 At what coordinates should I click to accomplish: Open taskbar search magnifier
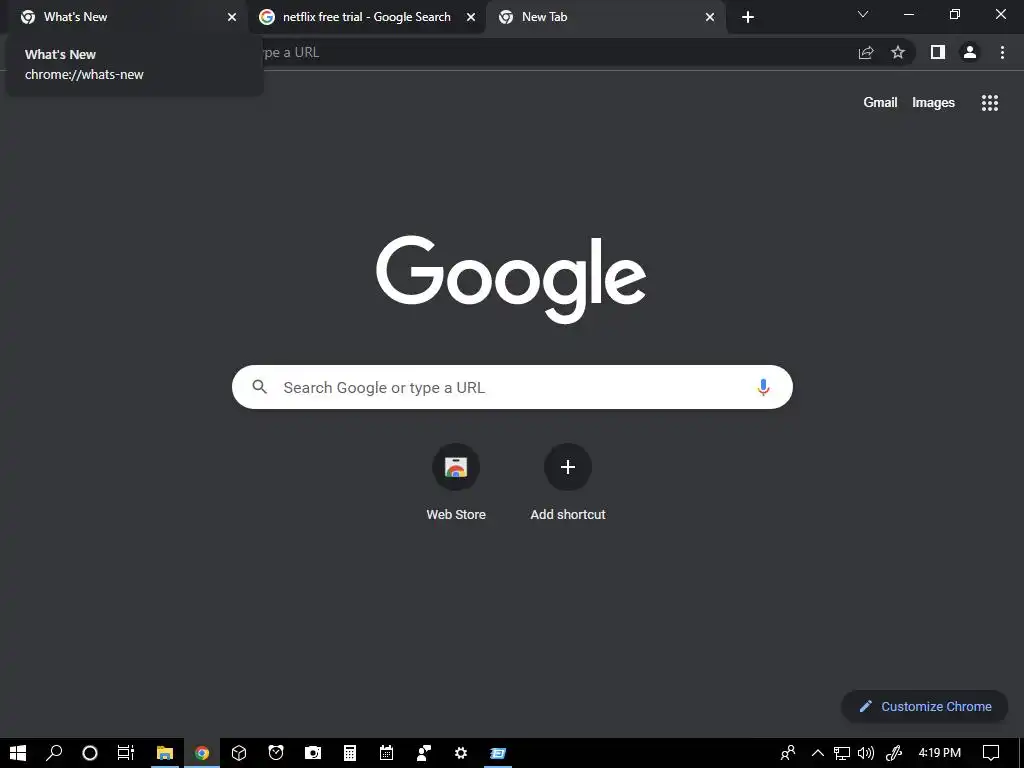click(x=54, y=753)
